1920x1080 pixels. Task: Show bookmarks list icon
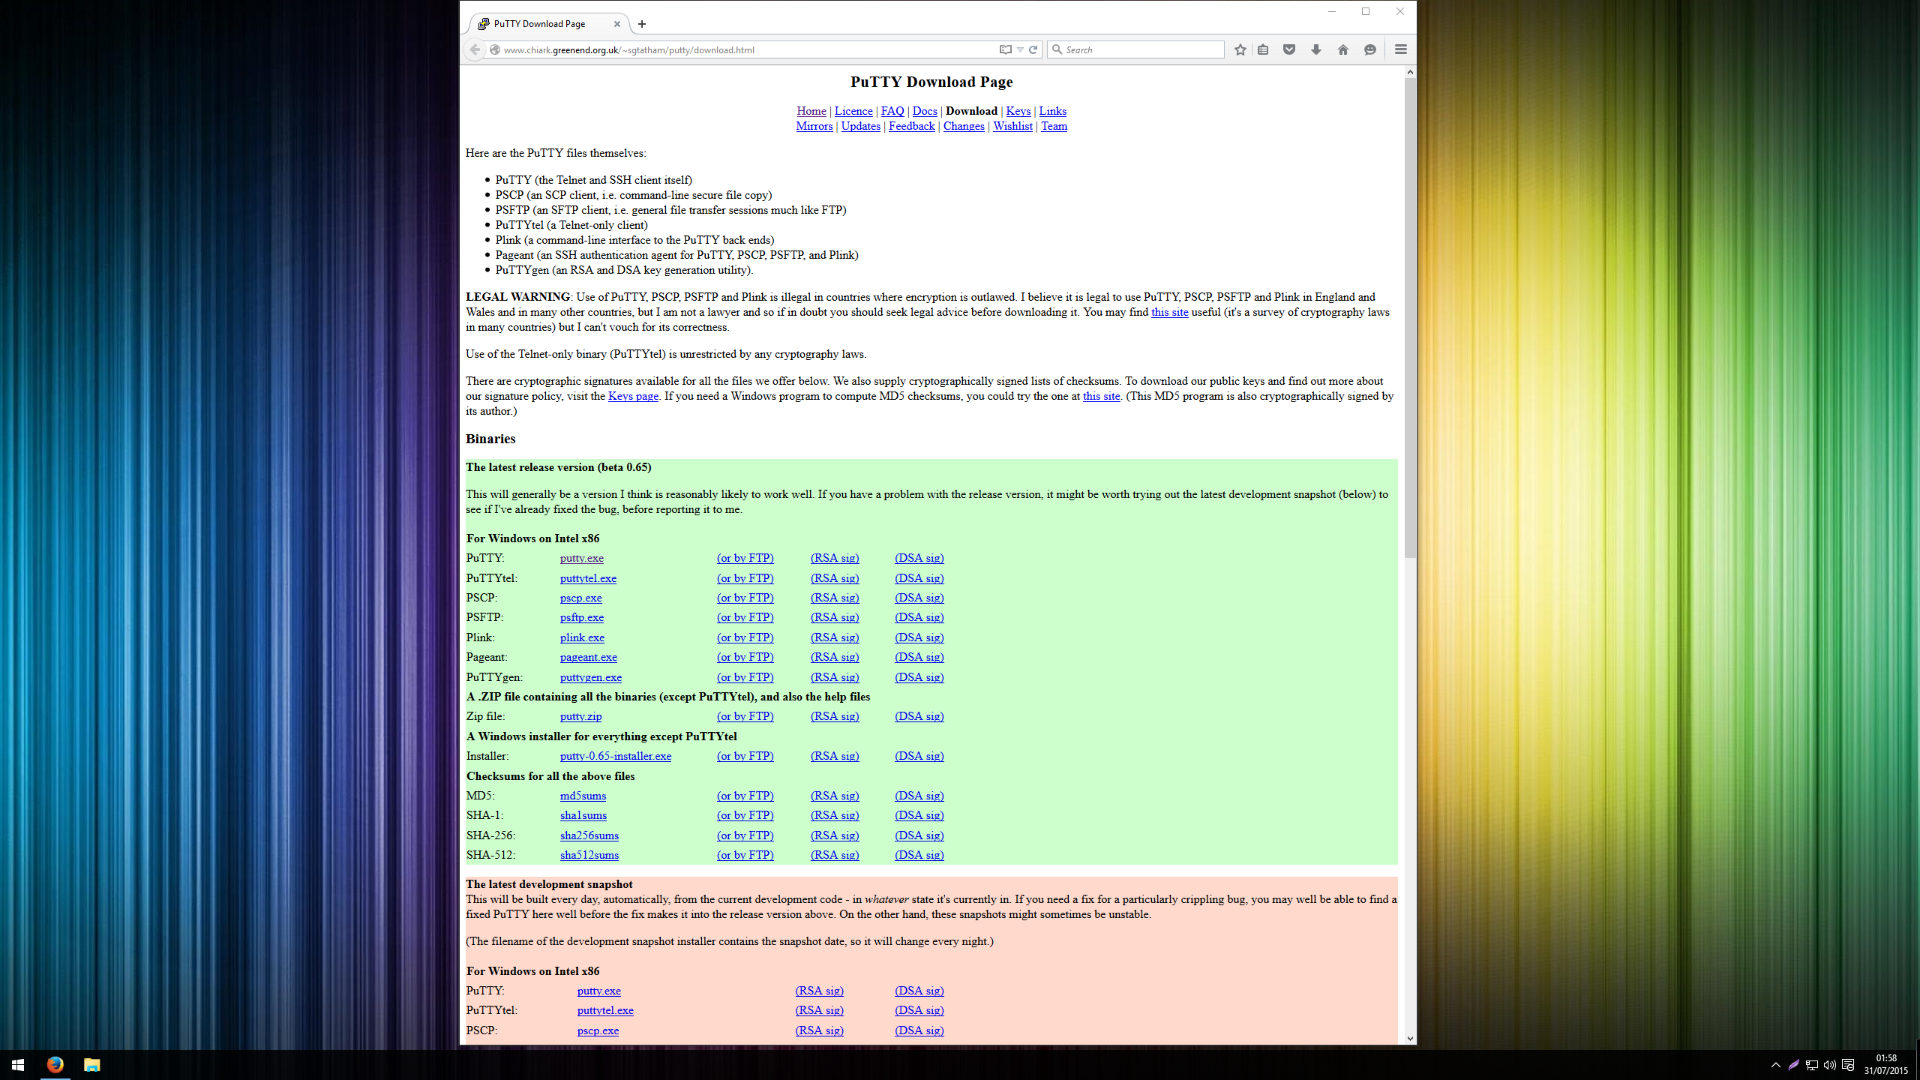[x=1263, y=49]
